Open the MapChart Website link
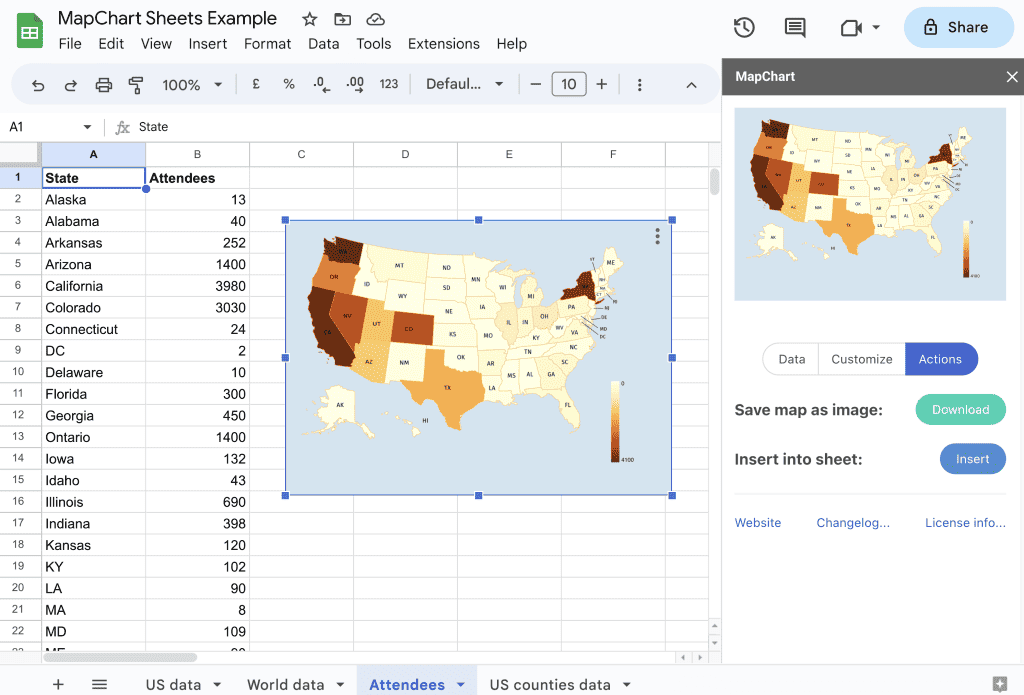Image resolution: width=1024 pixels, height=695 pixels. (x=758, y=523)
